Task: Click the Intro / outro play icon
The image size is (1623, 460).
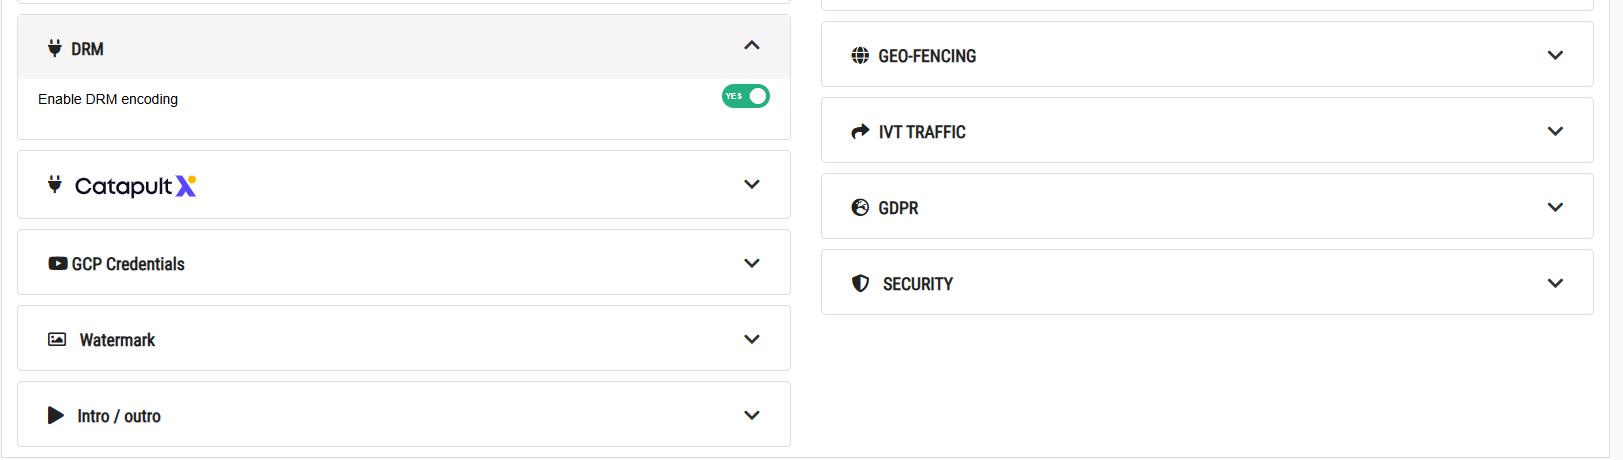Action: pos(56,415)
